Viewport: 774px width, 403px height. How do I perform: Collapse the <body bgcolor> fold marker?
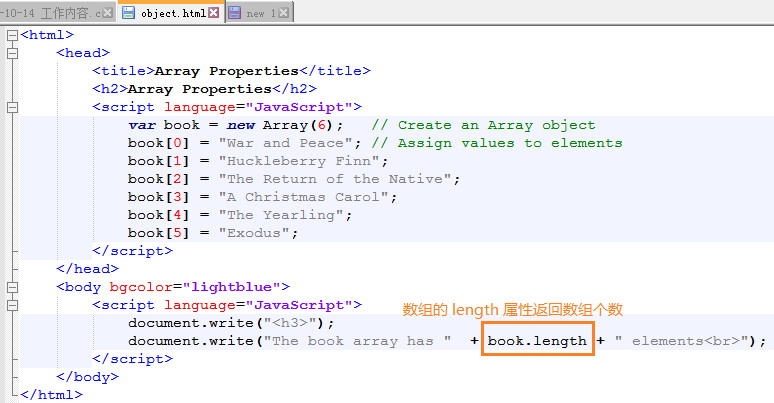(12, 287)
